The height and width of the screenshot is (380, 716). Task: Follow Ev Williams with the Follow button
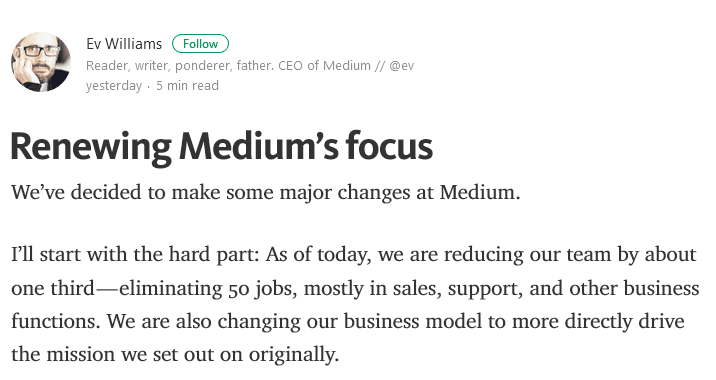pyautogui.click(x=200, y=44)
